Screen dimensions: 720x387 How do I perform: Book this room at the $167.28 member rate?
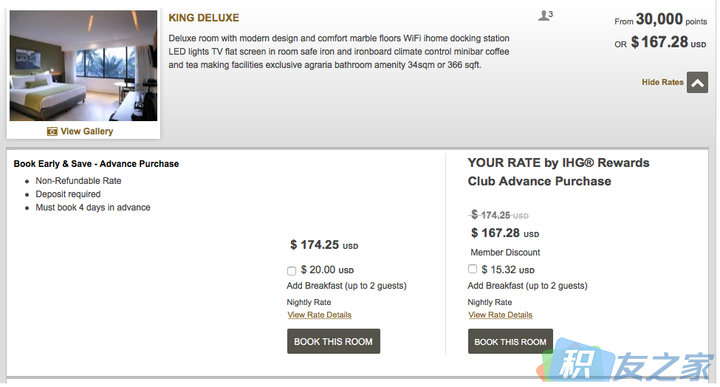tap(510, 342)
